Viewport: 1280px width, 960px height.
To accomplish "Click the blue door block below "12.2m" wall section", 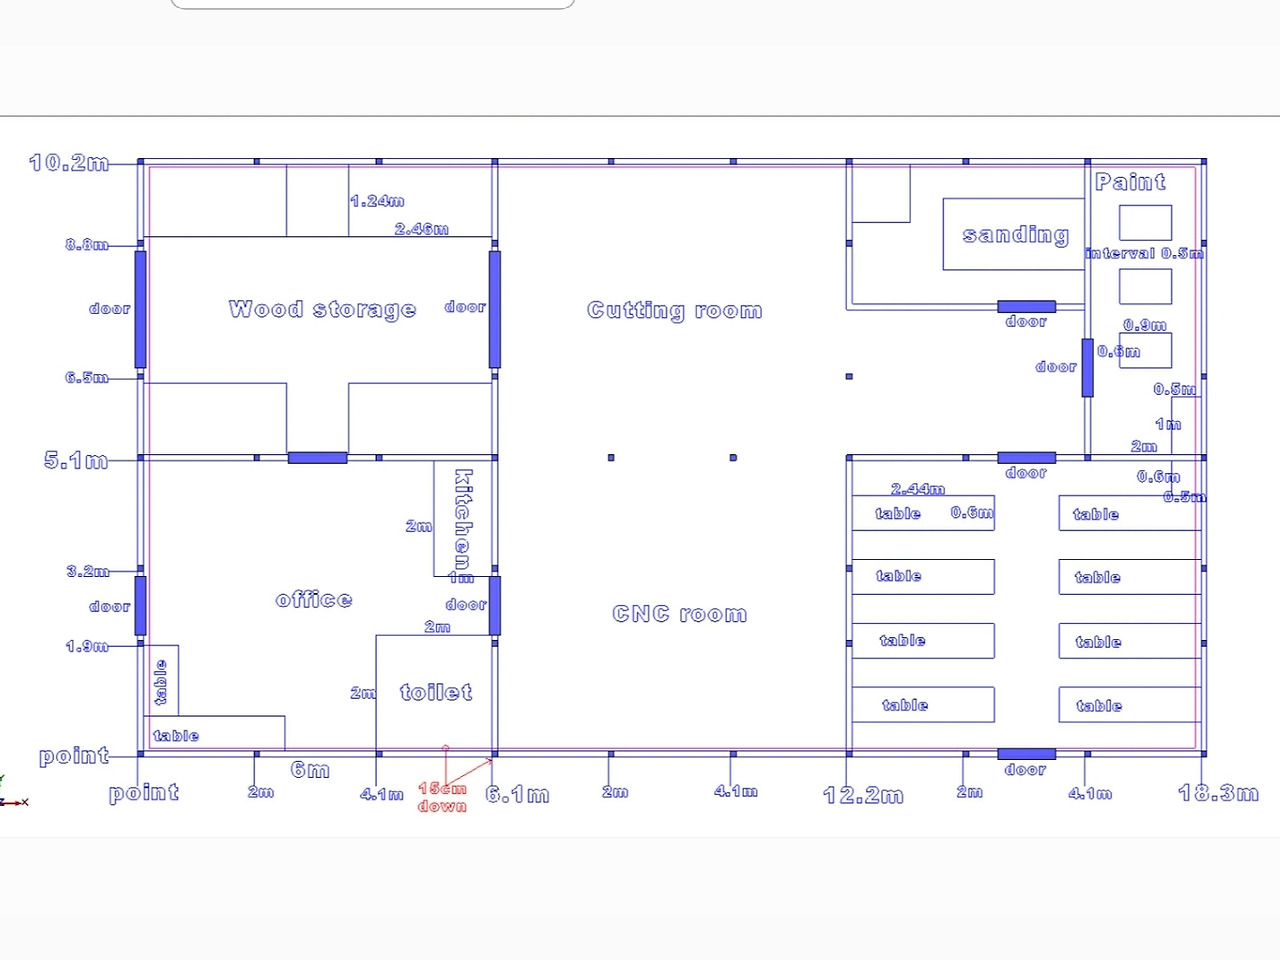I will [x=1026, y=754].
